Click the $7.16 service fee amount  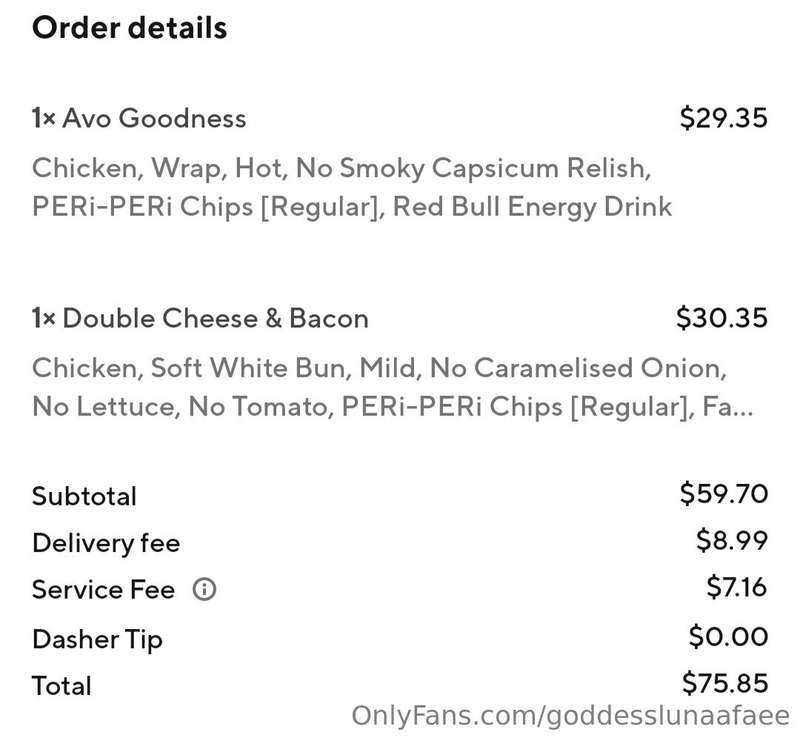click(737, 587)
